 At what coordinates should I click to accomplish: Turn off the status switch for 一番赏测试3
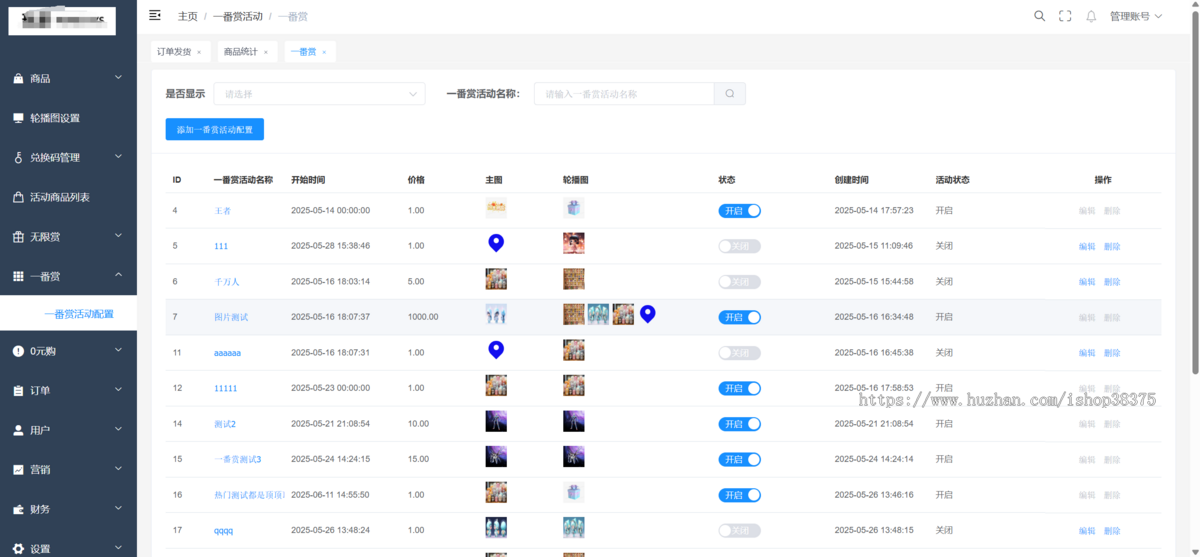tap(739, 459)
